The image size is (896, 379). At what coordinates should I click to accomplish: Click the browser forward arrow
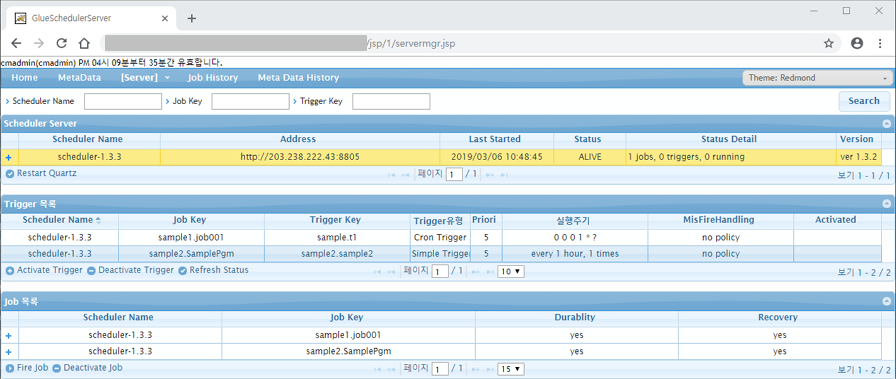pos(39,43)
